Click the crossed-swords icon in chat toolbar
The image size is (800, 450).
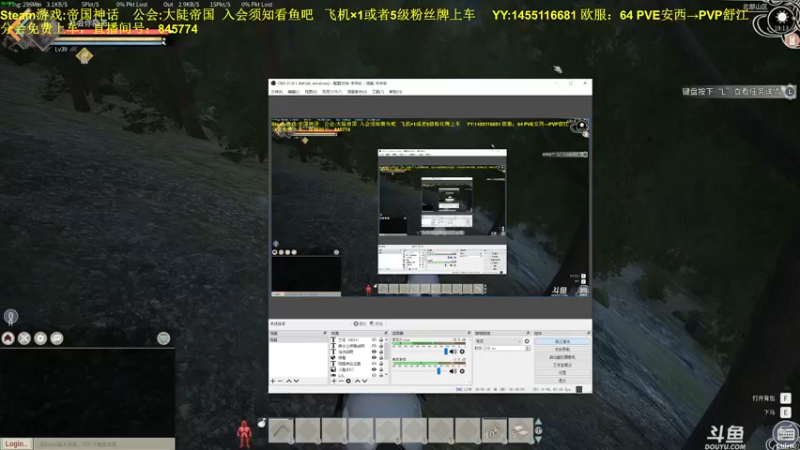point(24,338)
